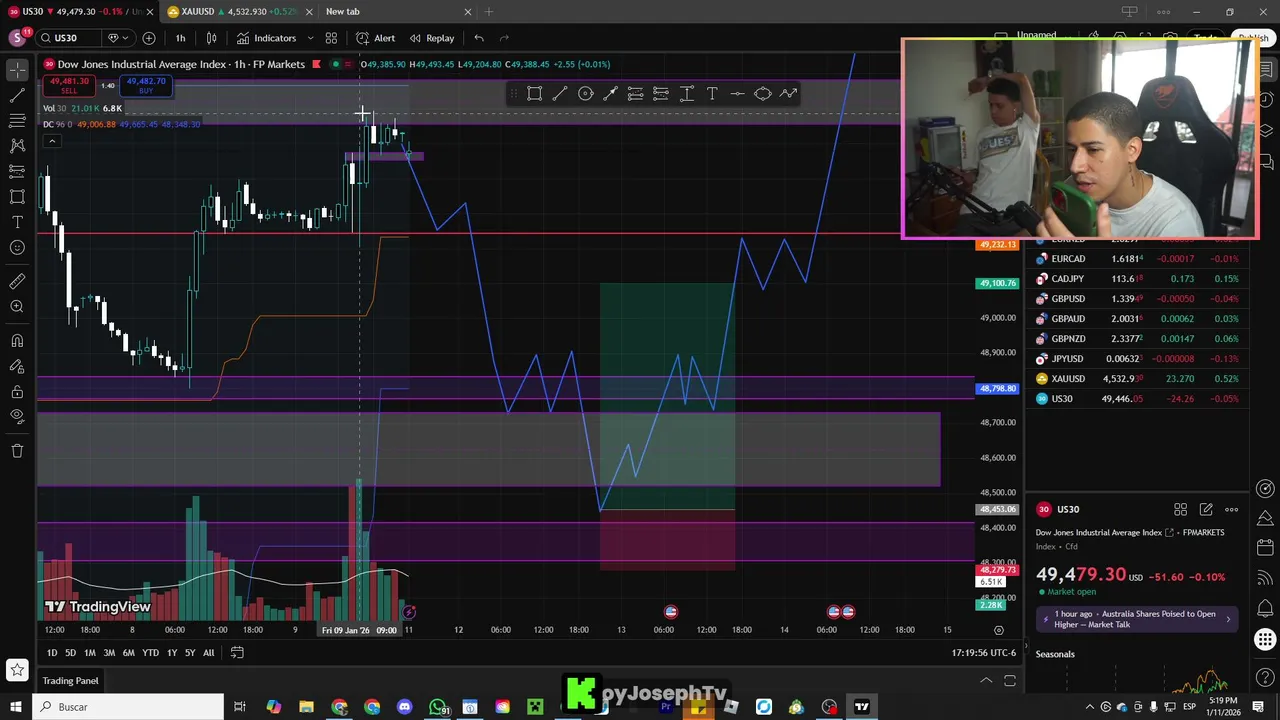This screenshot has width=1280, height=720.
Task: Open the time zone 17:19:56 UTC-6 menu
Action: pyautogui.click(x=983, y=653)
